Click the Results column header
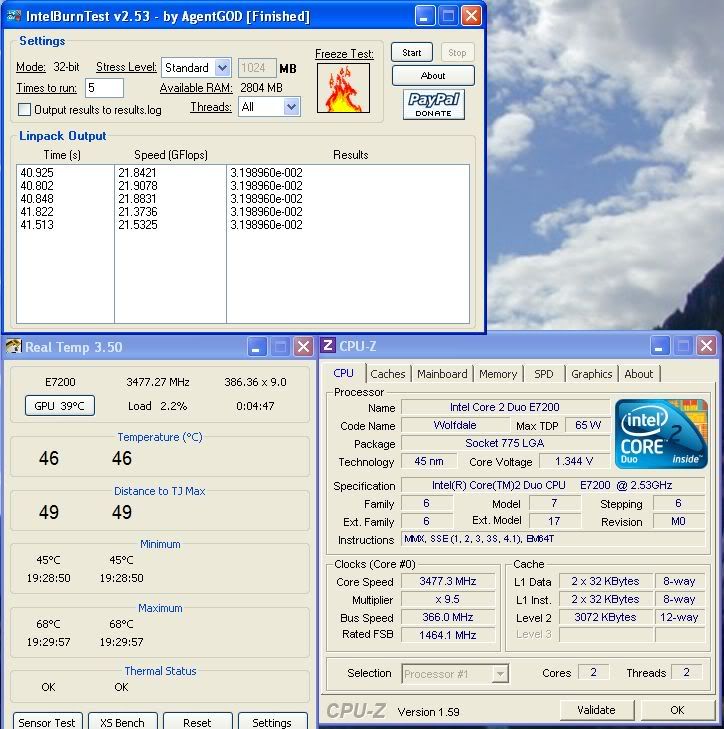724x729 pixels. click(x=351, y=155)
